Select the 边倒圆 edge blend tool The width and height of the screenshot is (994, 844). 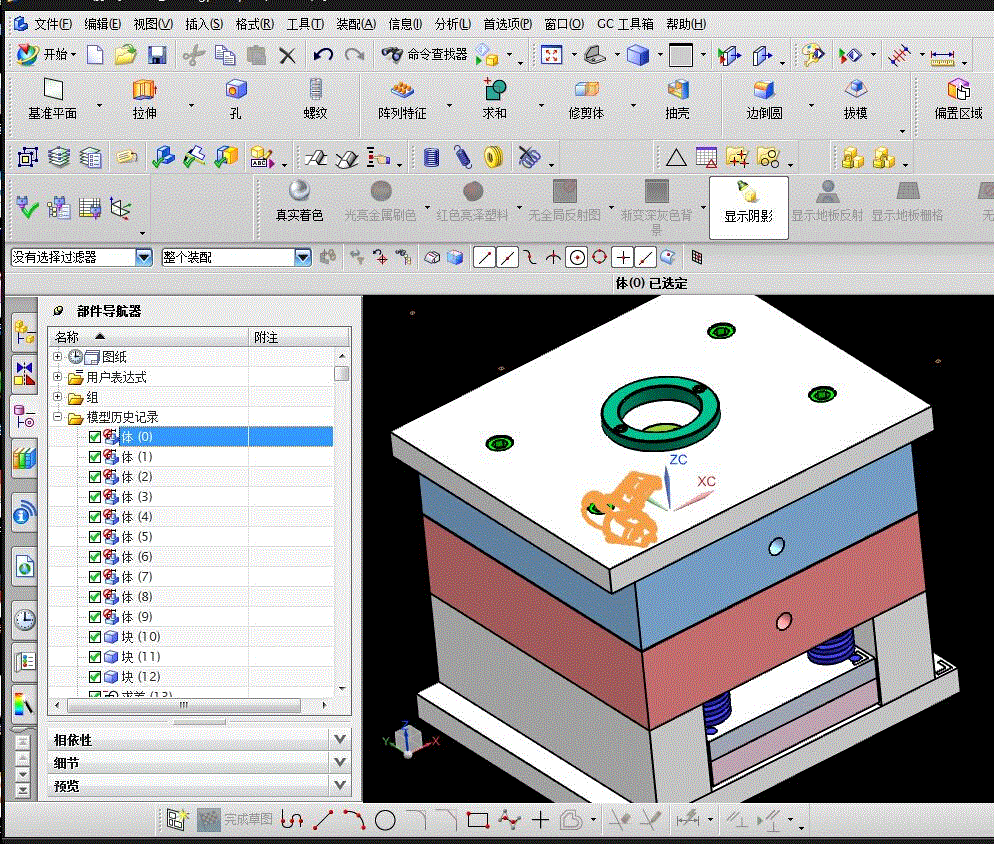click(764, 100)
